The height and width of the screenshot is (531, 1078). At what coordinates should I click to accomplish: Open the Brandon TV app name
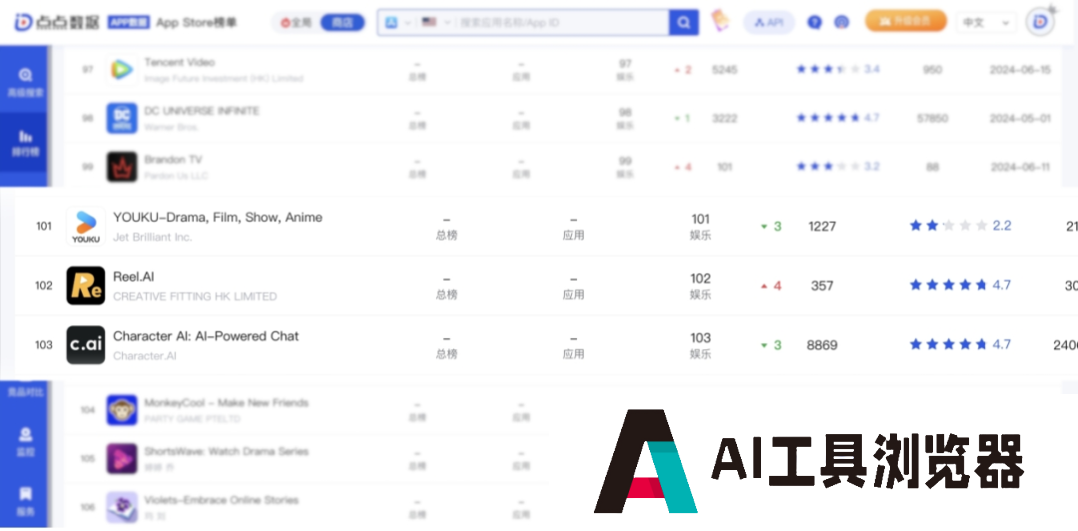pyautogui.click(x=173, y=160)
